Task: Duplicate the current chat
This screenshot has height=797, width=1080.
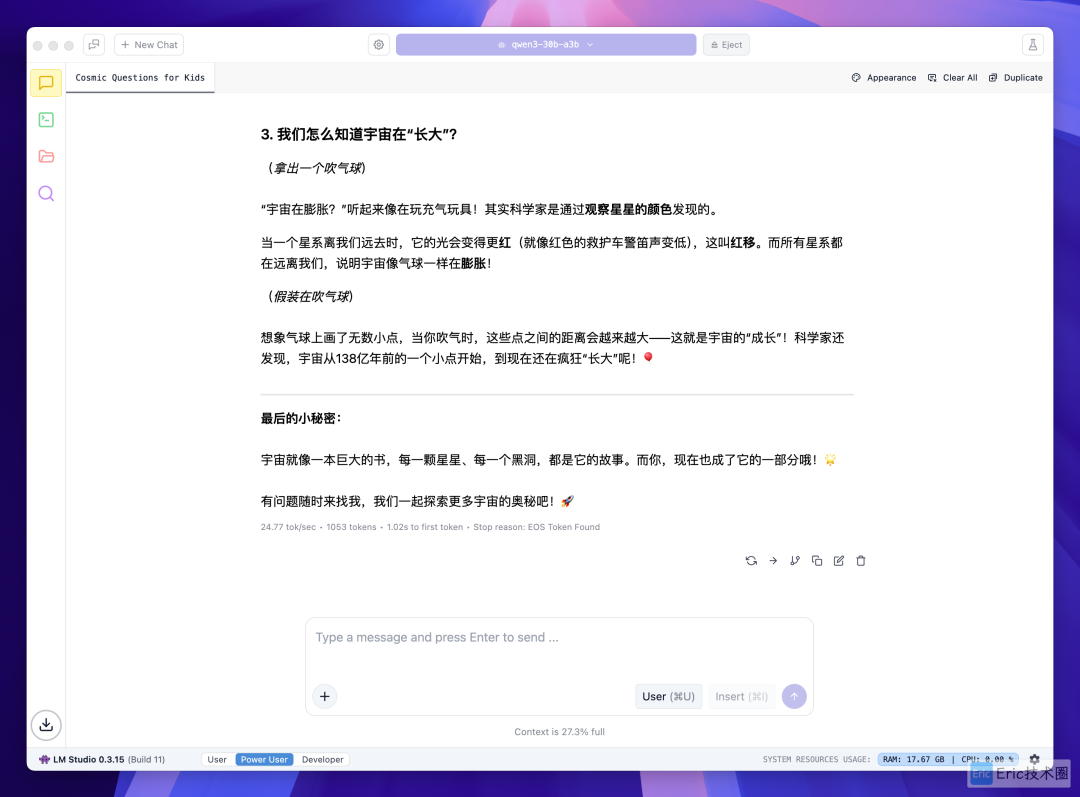Action: [x=1016, y=78]
